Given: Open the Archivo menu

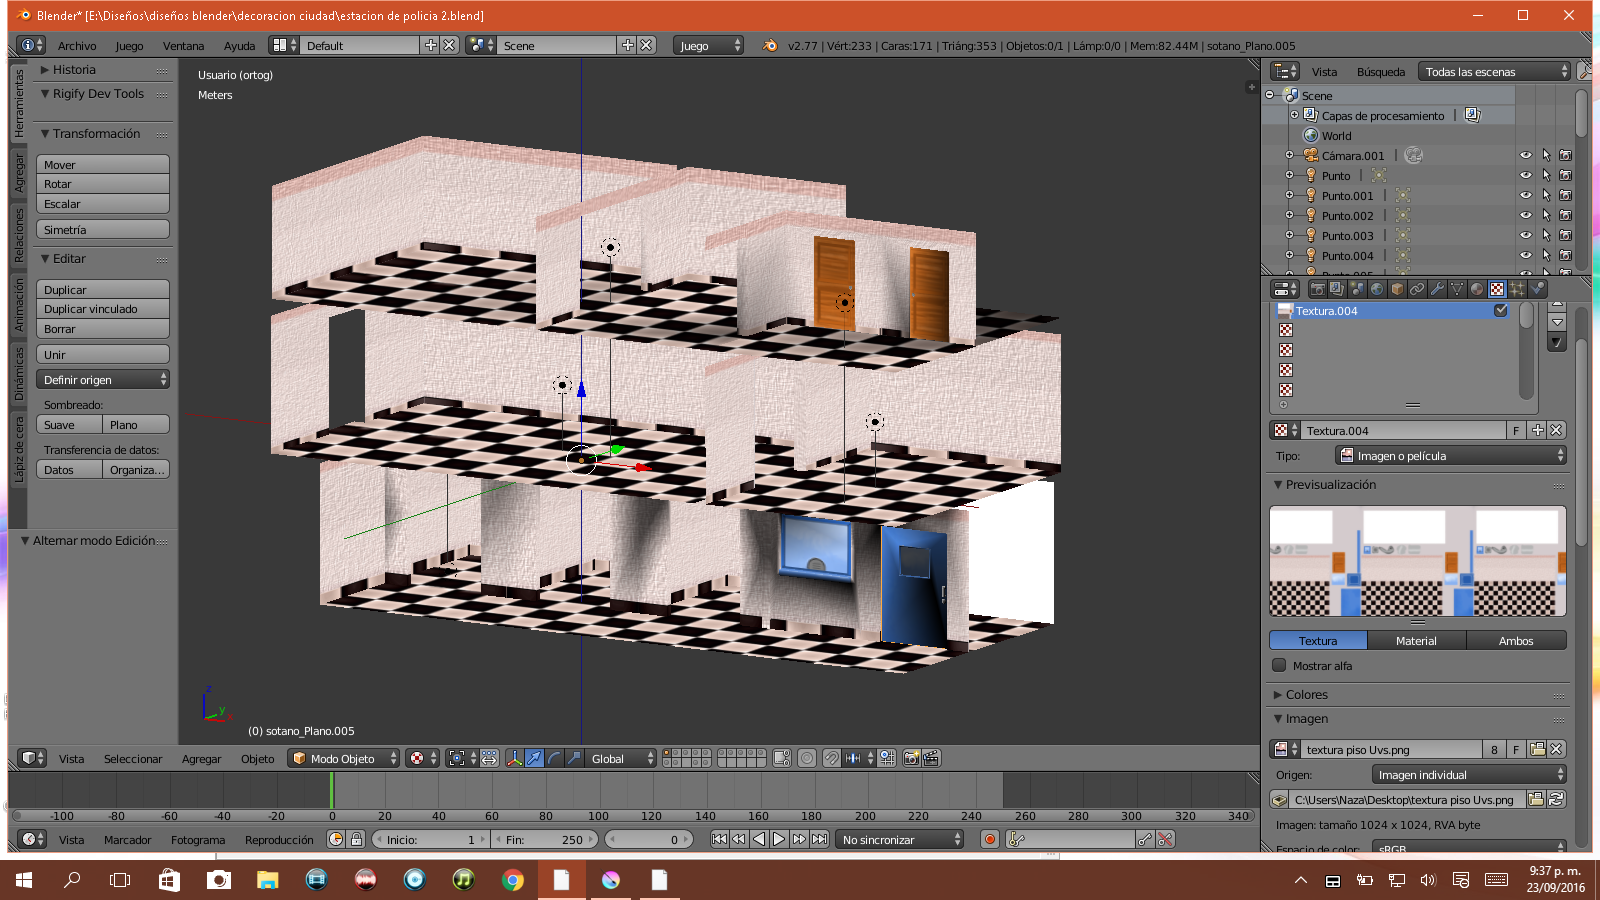Looking at the screenshot, I should 77,46.
